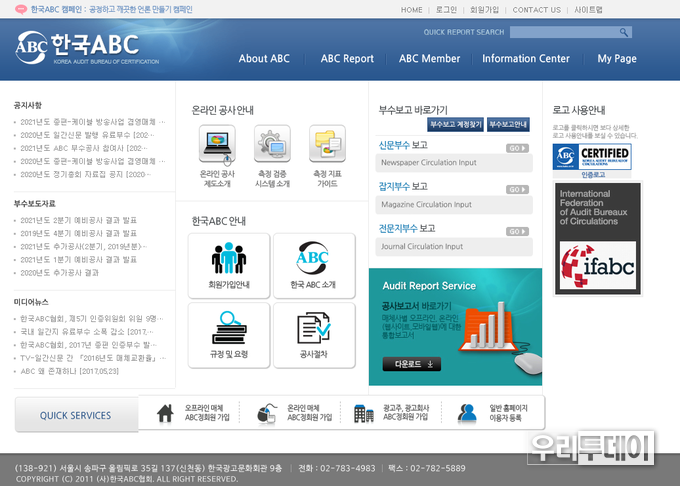Click the Journal Circulation Input field
The height and width of the screenshot is (486, 680).
pos(454,247)
